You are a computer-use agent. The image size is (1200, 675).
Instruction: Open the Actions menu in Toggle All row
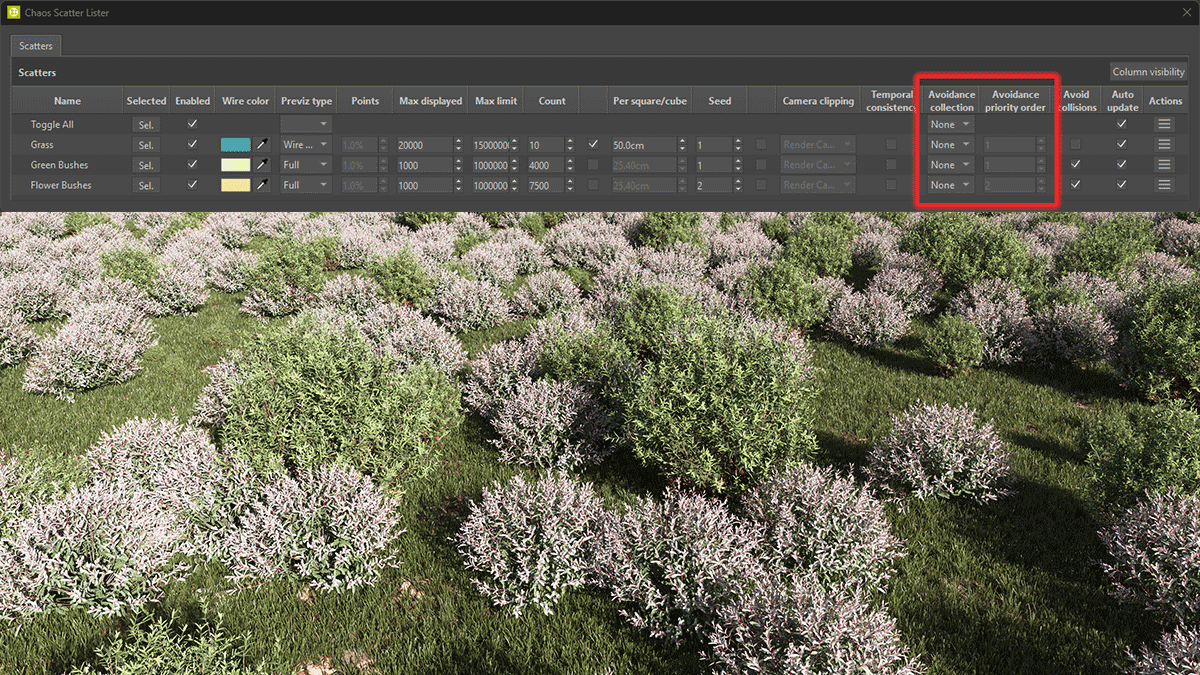(x=1165, y=124)
